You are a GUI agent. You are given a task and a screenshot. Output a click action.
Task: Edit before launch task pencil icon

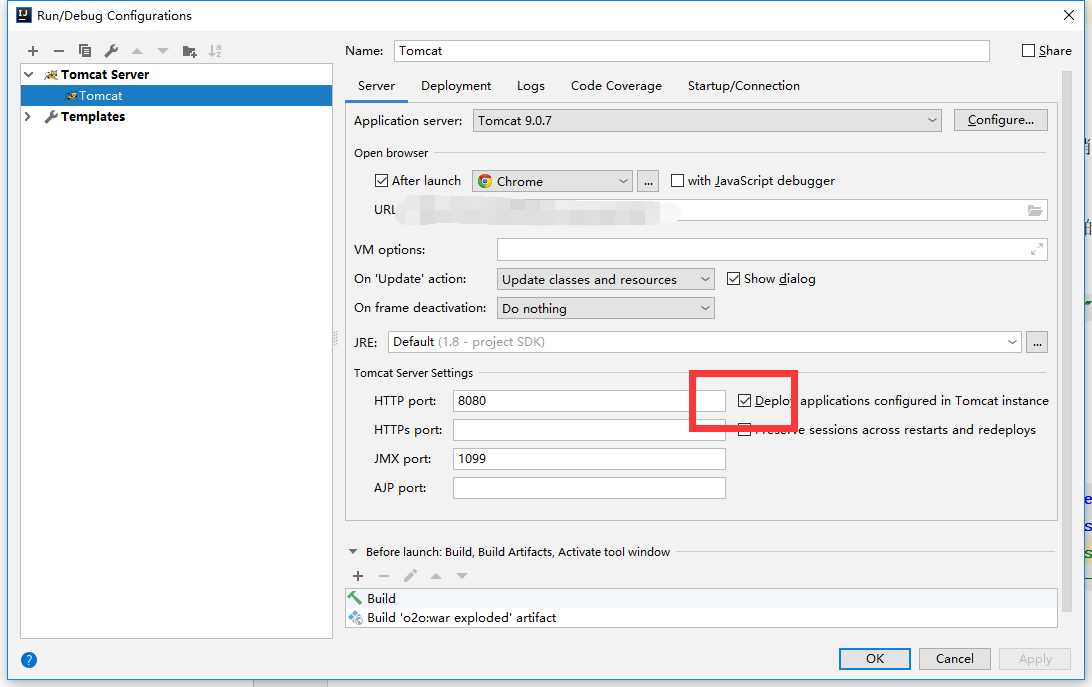410,576
